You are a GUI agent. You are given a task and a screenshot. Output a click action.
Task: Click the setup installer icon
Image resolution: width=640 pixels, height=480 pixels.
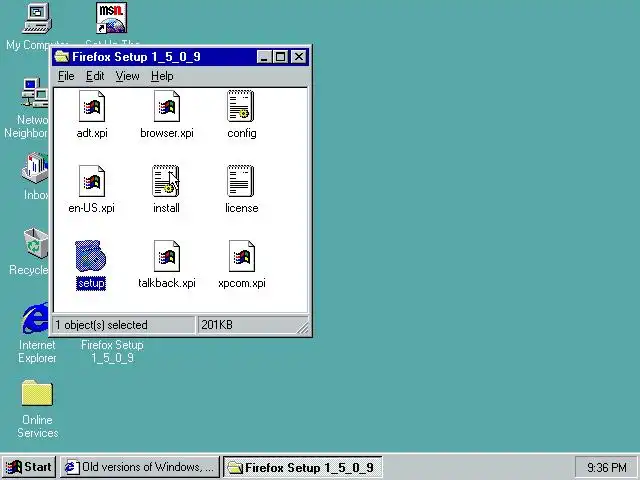point(91,256)
